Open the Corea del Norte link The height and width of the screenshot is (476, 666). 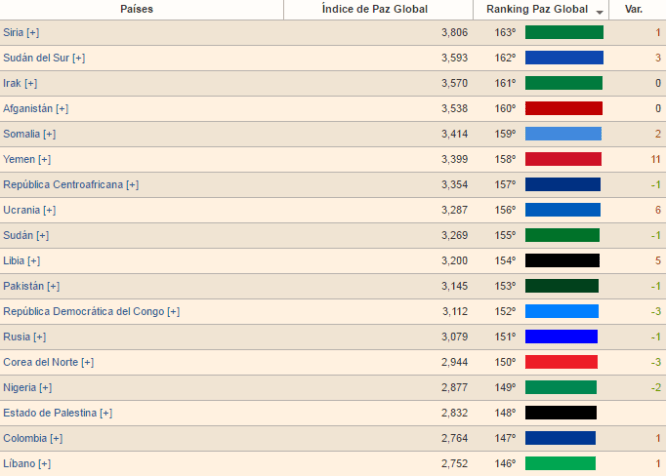coord(41,362)
